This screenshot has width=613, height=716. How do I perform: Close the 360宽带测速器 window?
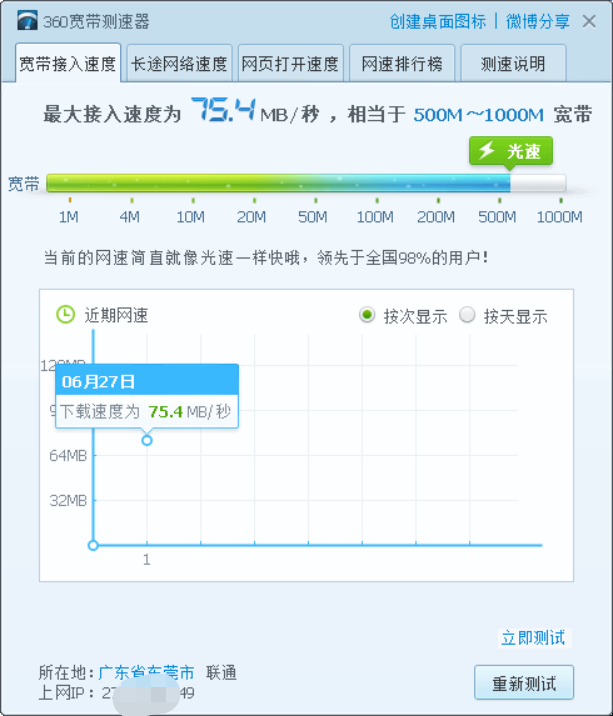(x=589, y=21)
